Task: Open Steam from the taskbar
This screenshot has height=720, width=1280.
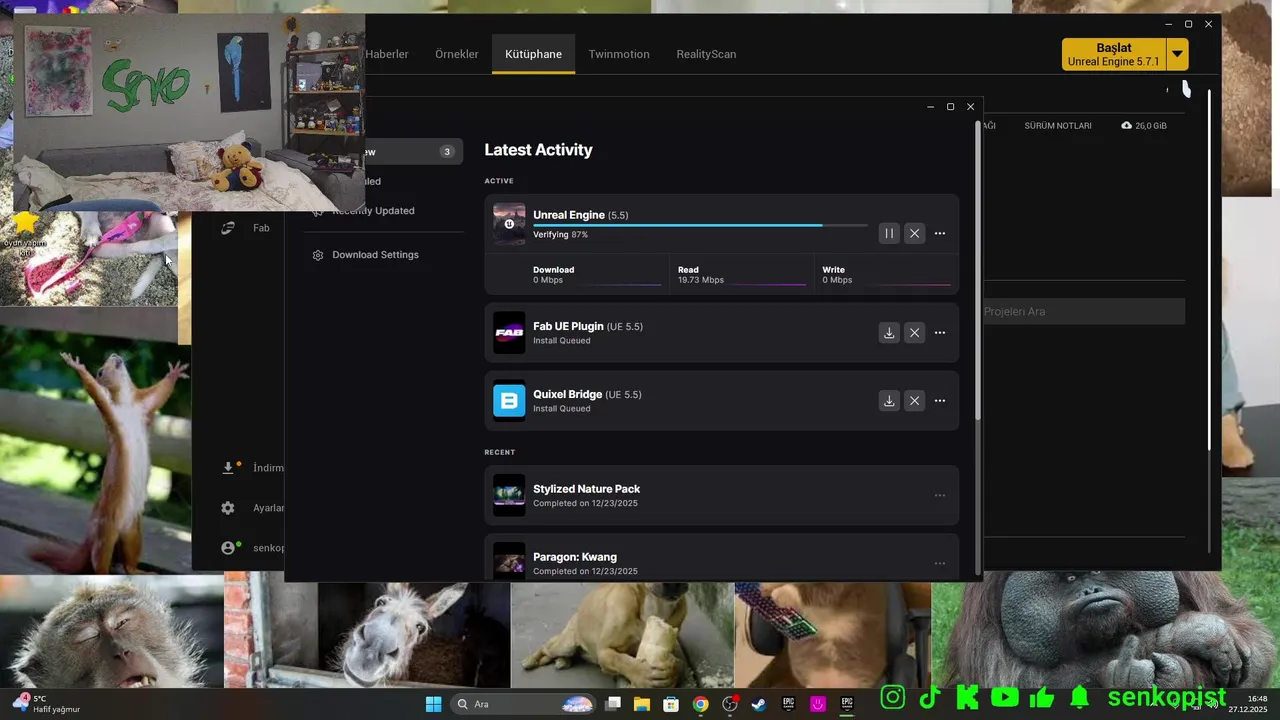Action: 759,704
